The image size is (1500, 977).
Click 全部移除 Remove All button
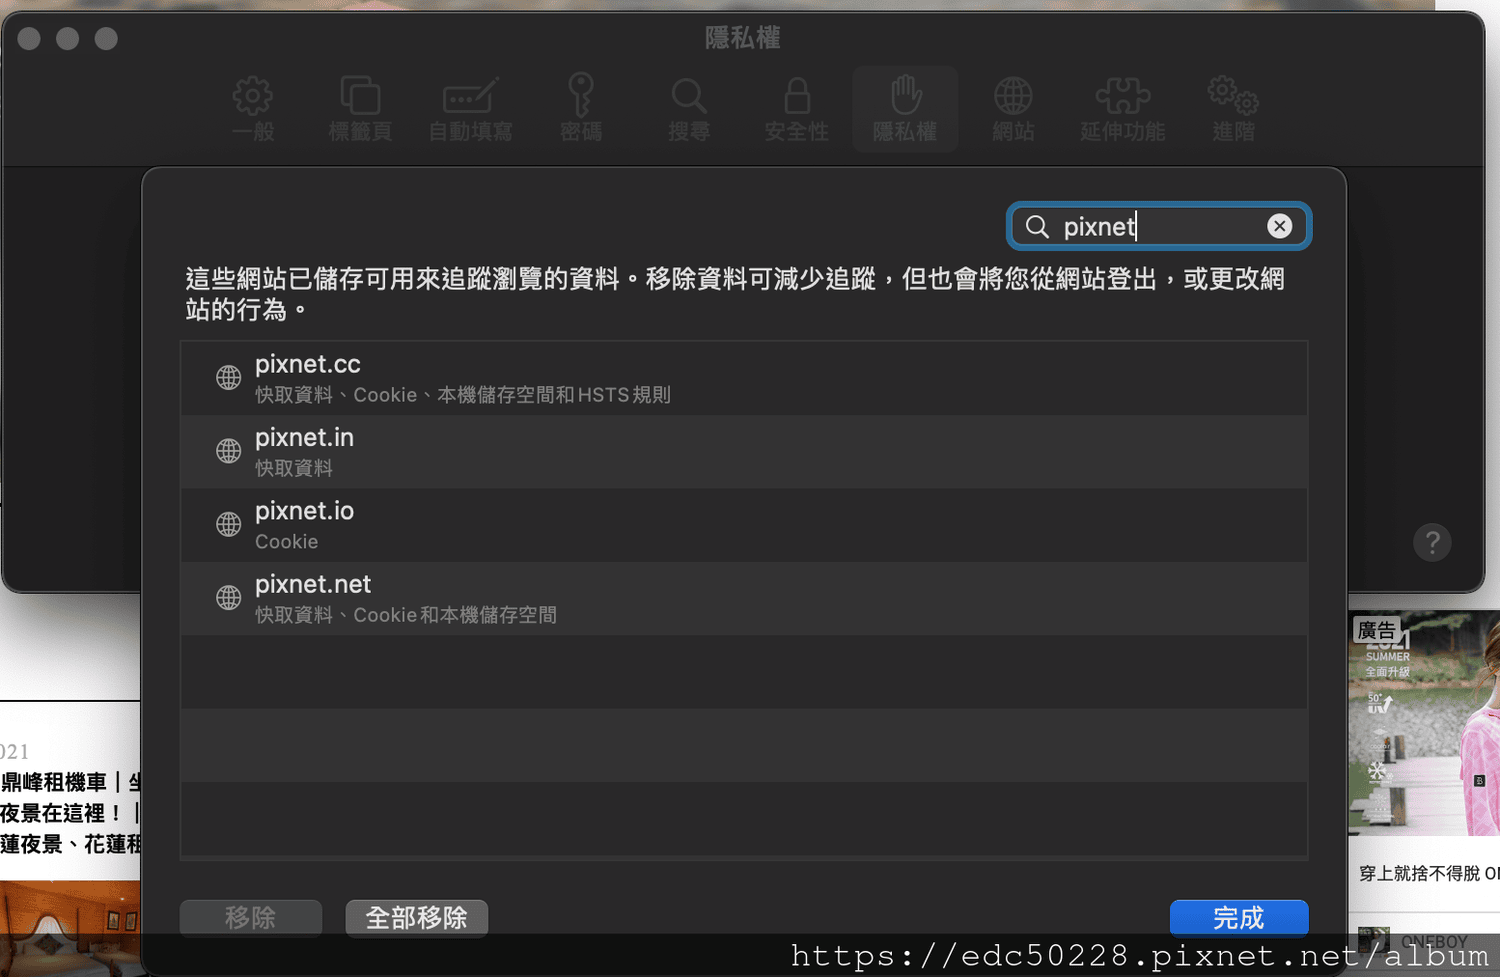pyautogui.click(x=417, y=918)
